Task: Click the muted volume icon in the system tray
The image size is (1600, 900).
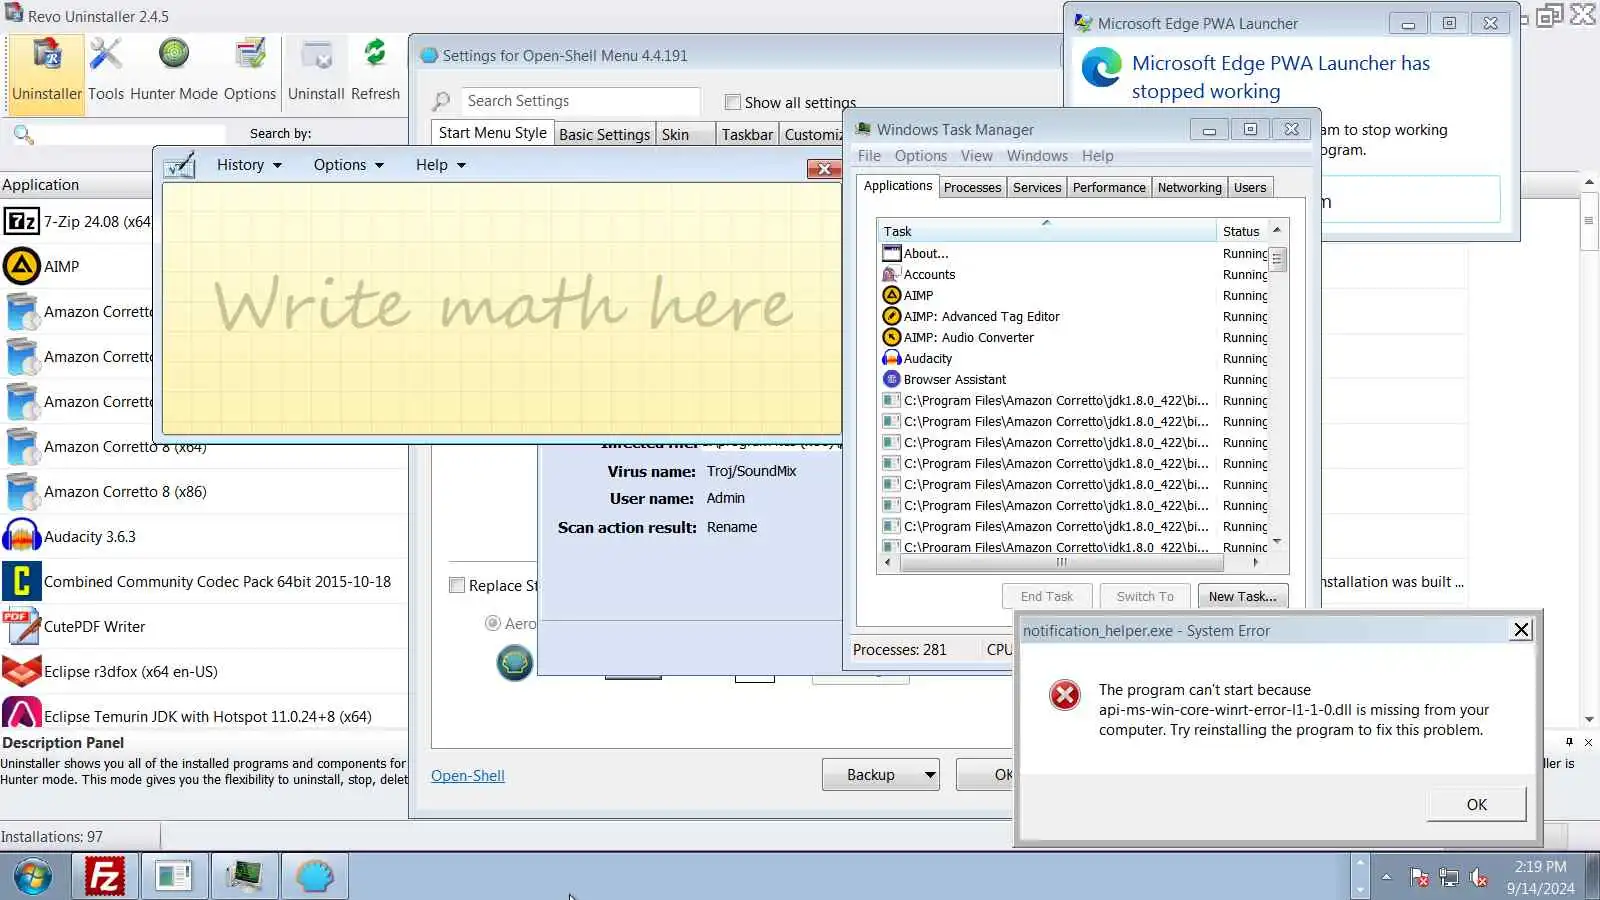Action: coord(1479,878)
